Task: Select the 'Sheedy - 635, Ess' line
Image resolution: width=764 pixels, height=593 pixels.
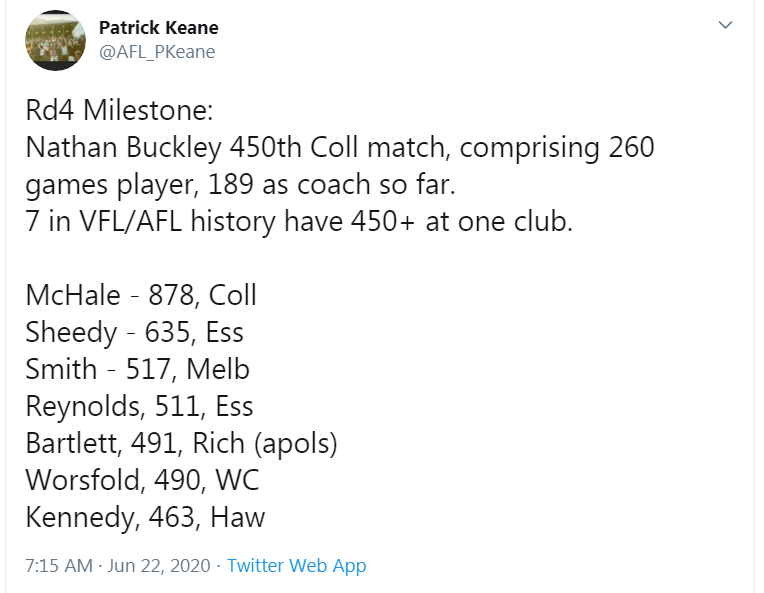Action: 134,332
